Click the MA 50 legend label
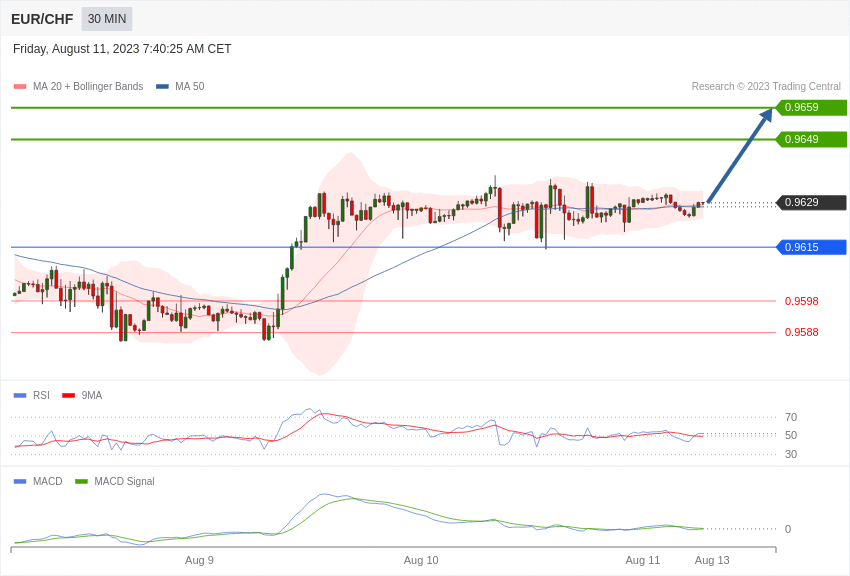The height and width of the screenshot is (576, 850). tap(190, 87)
